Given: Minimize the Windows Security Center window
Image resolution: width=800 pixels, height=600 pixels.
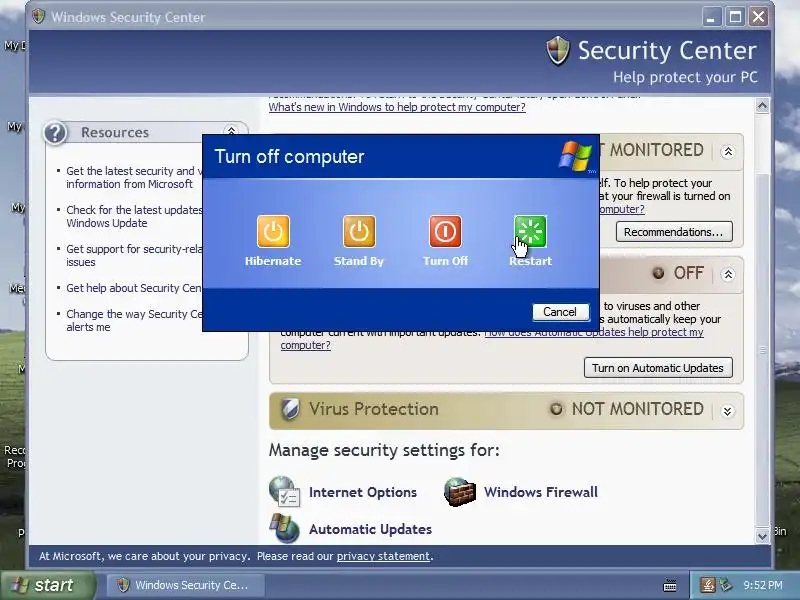Looking at the screenshot, I should [x=711, y=17].
